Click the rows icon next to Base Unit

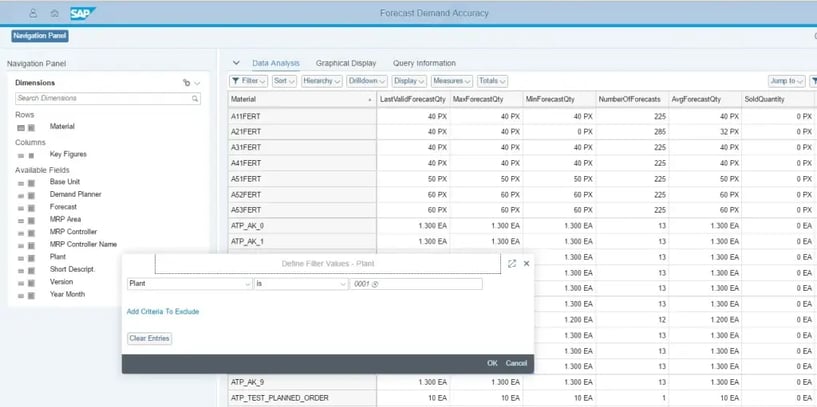(21, 183)
